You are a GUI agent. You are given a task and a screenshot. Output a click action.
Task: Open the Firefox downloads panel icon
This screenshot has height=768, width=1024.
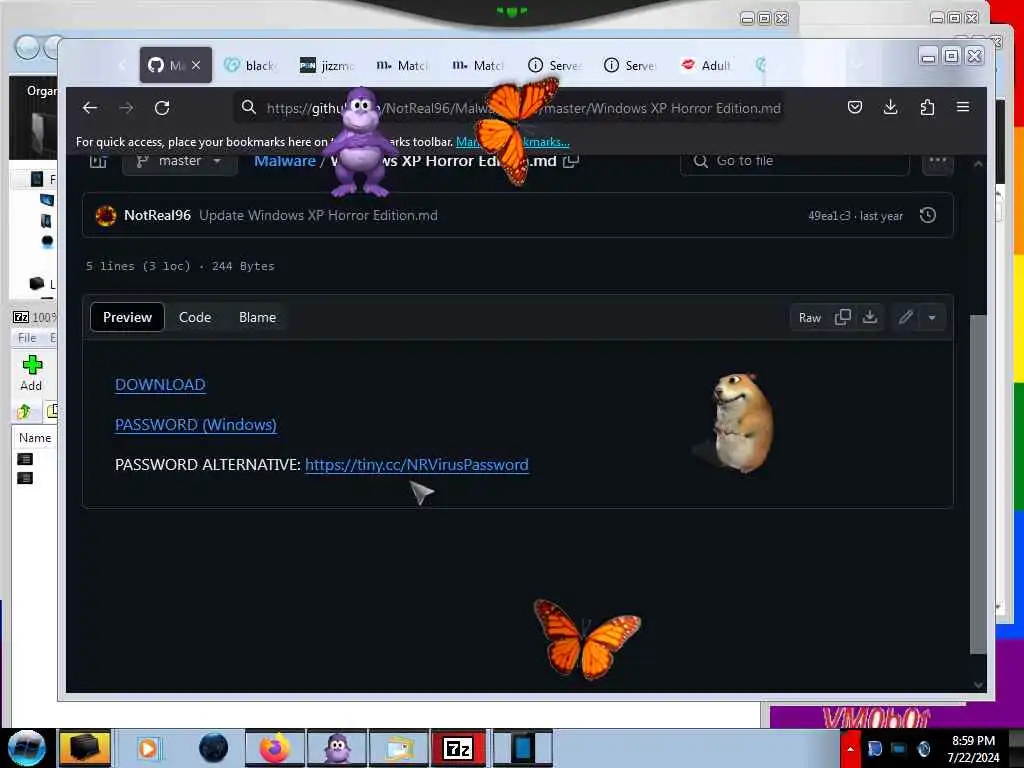coord(890,108)
